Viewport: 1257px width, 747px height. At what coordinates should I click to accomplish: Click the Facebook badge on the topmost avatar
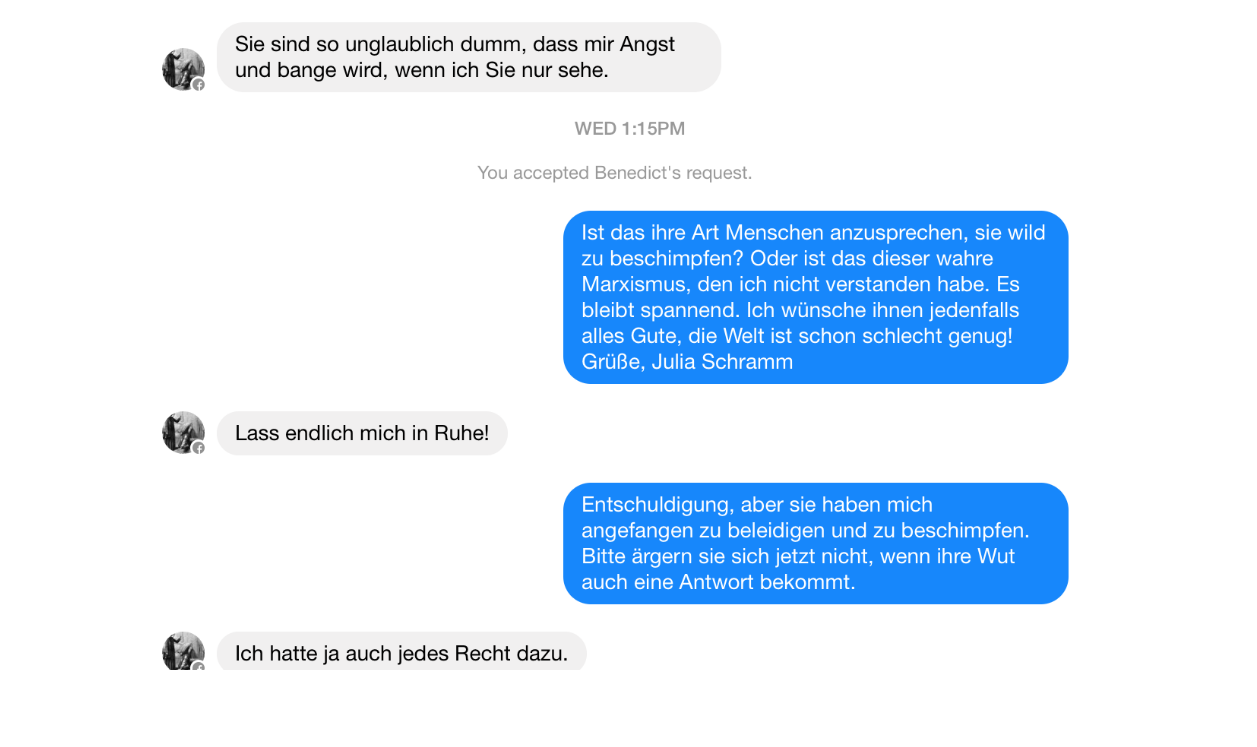click(198, 85)
